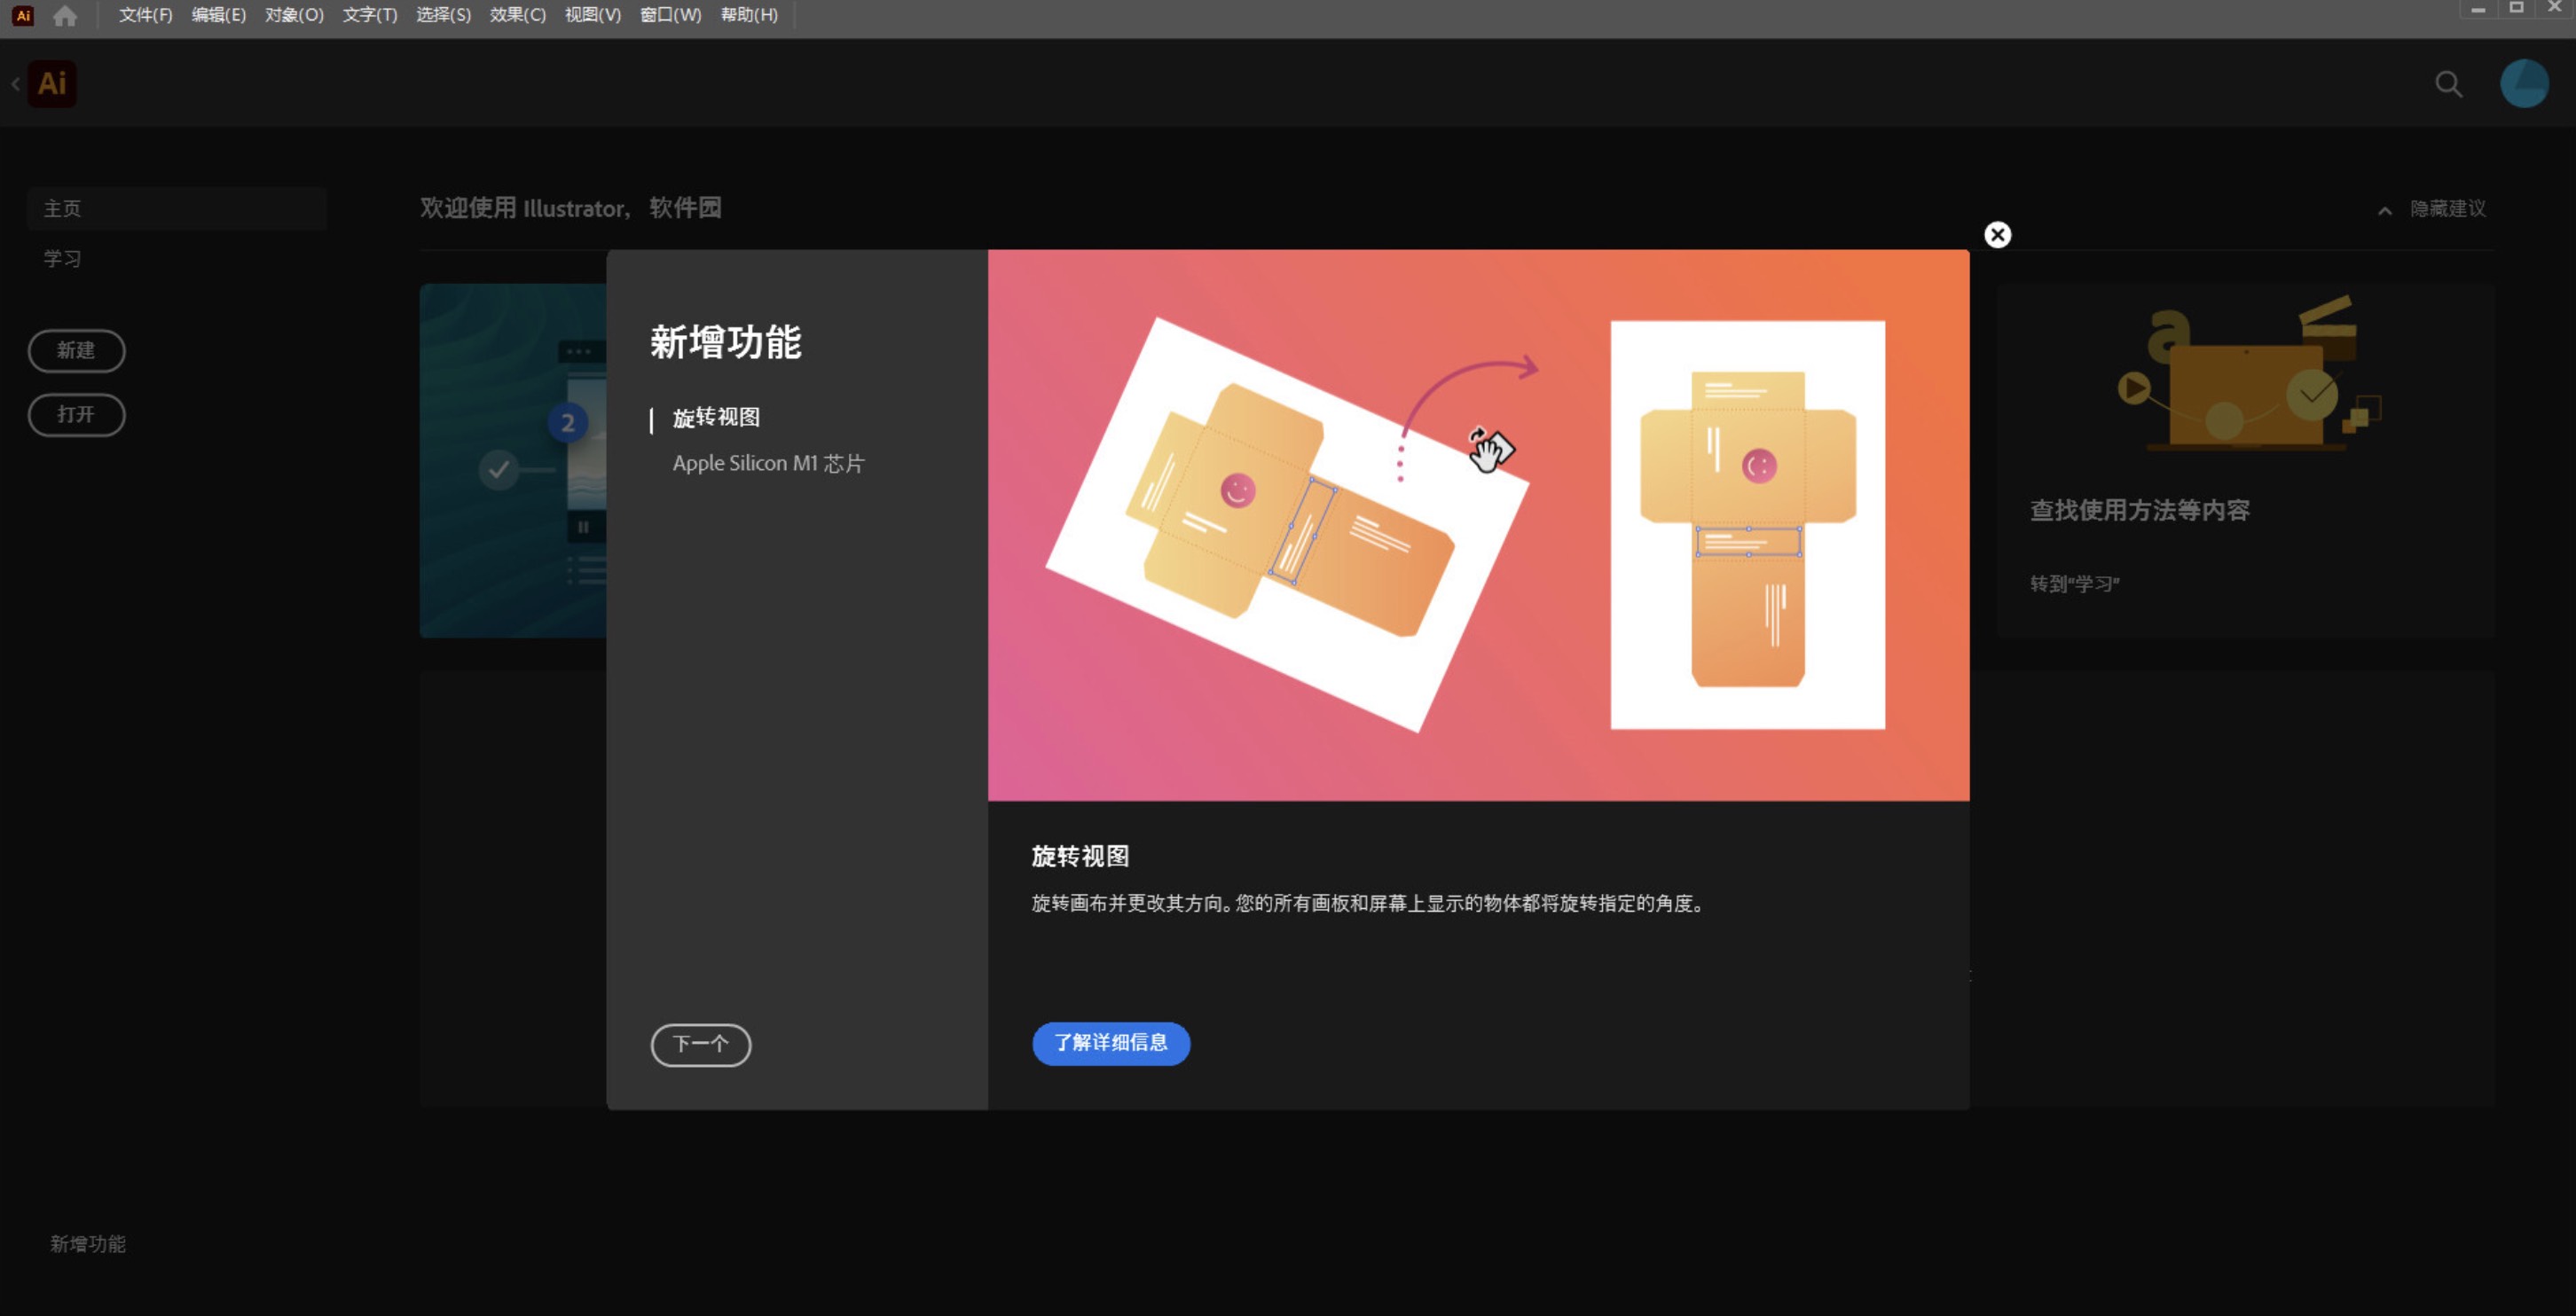Open the 效果(C) menu
This screenshot has height=1316, width=2576.
click(x=517, y=15)
